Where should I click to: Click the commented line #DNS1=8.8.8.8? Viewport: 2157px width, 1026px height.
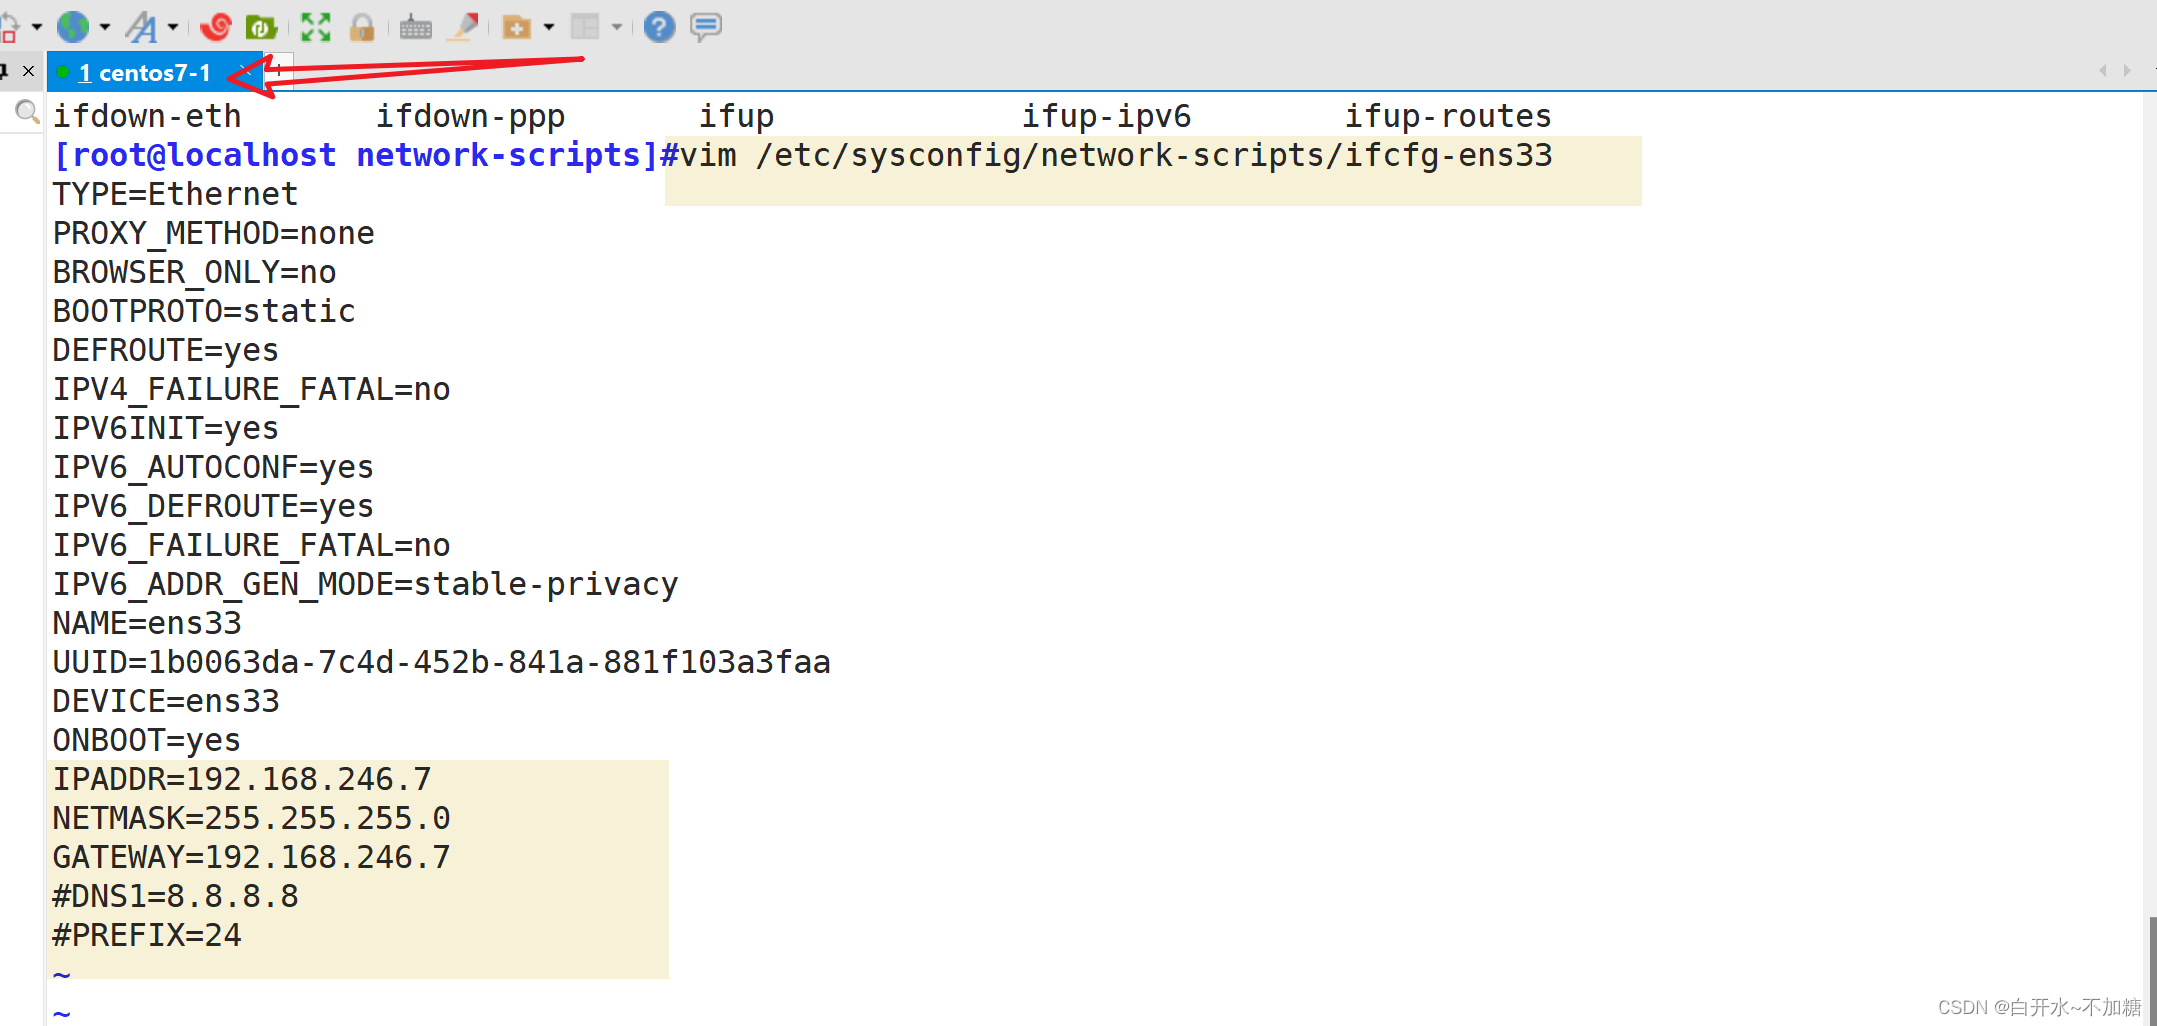pyautogui.click(x=176, y=896)
